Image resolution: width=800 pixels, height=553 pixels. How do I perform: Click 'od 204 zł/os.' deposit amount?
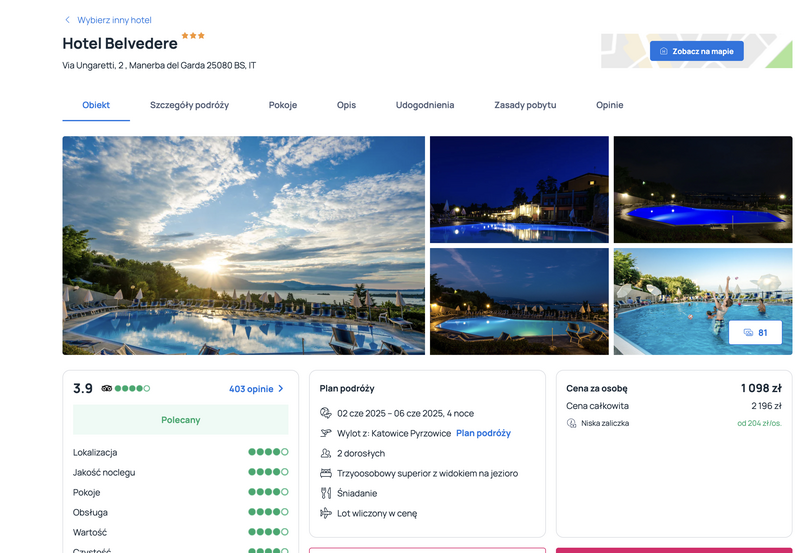coord(759,423)
